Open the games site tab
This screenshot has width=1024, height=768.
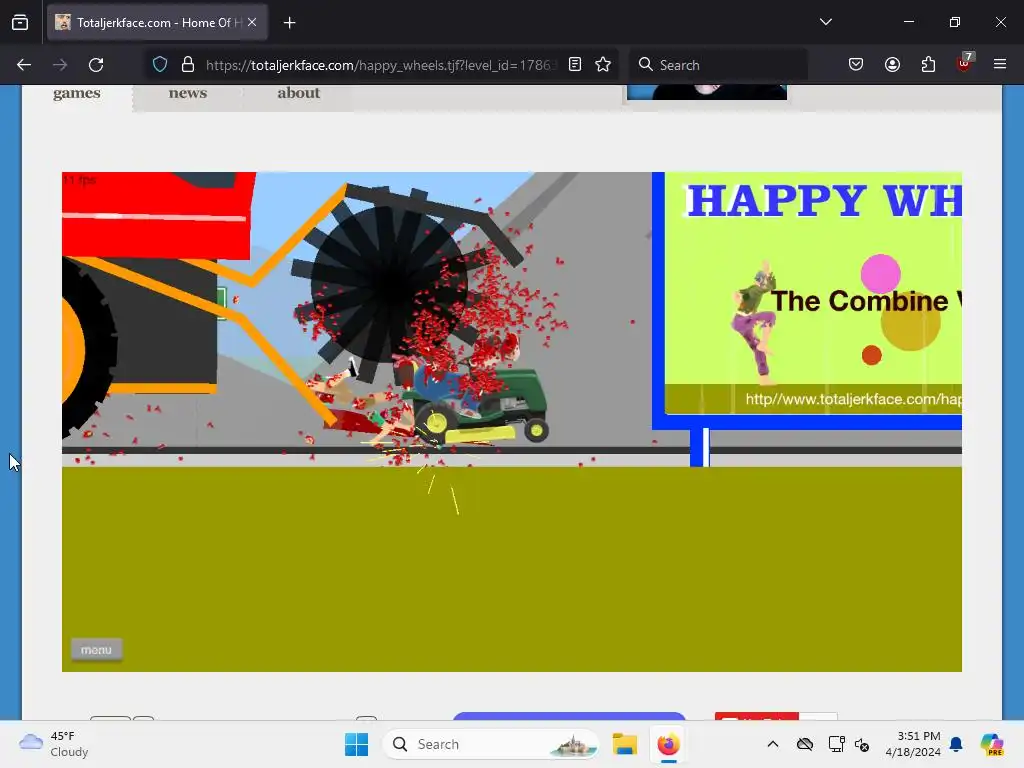pyautogui.click(x=76, y=93)
